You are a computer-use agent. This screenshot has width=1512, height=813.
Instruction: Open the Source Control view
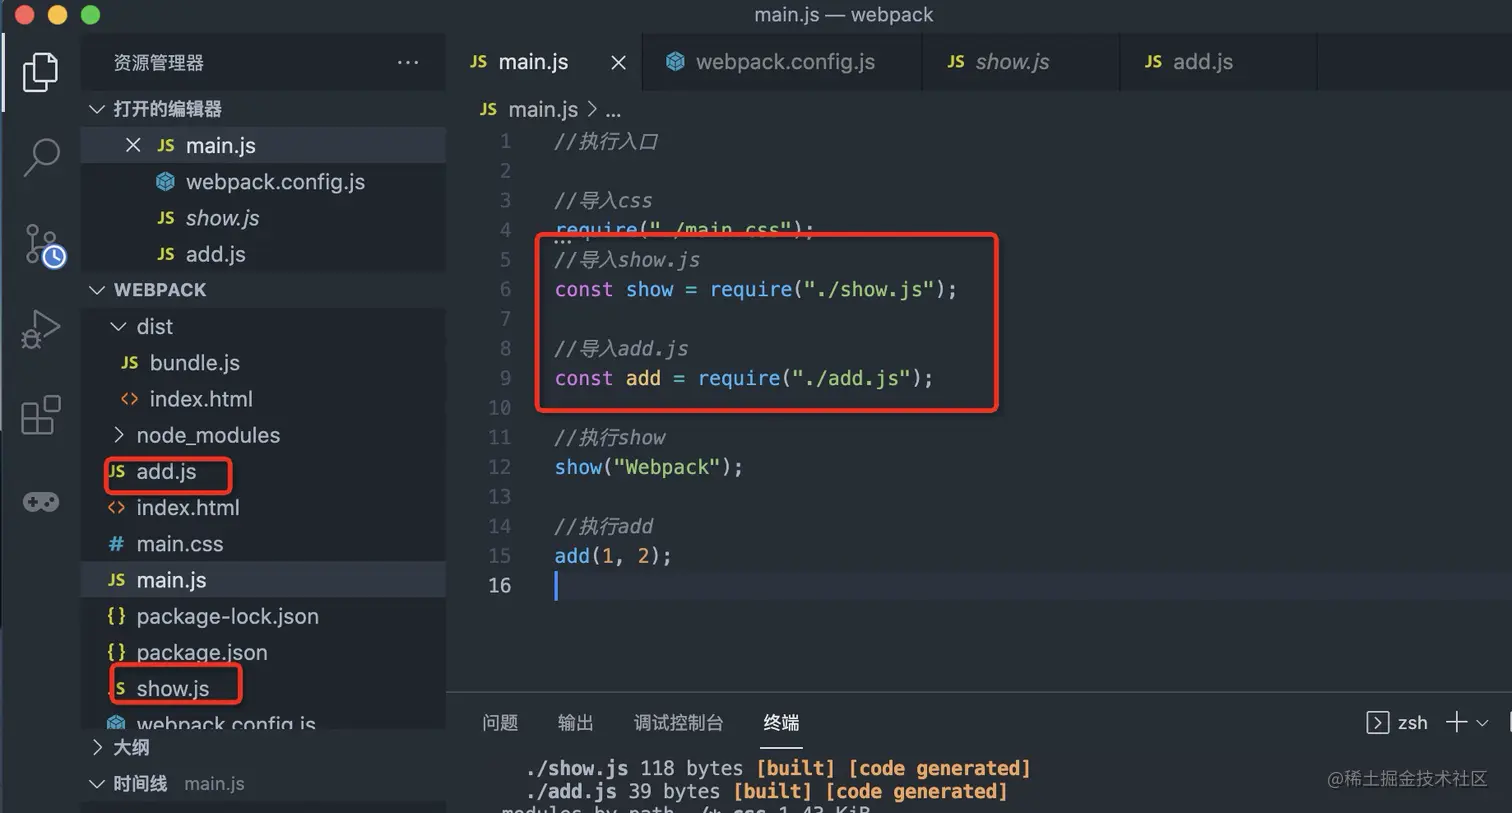(44, 245)
